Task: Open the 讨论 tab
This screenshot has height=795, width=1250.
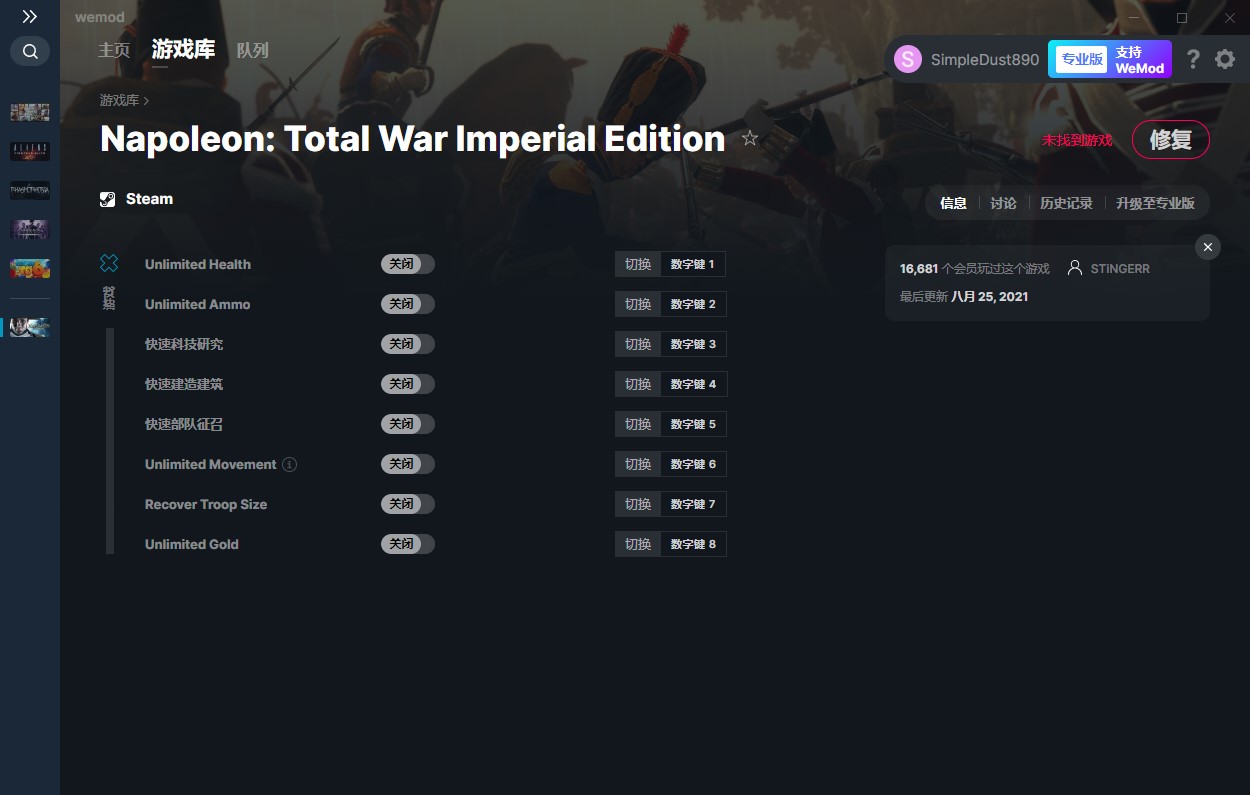Action: point(1003,203)
